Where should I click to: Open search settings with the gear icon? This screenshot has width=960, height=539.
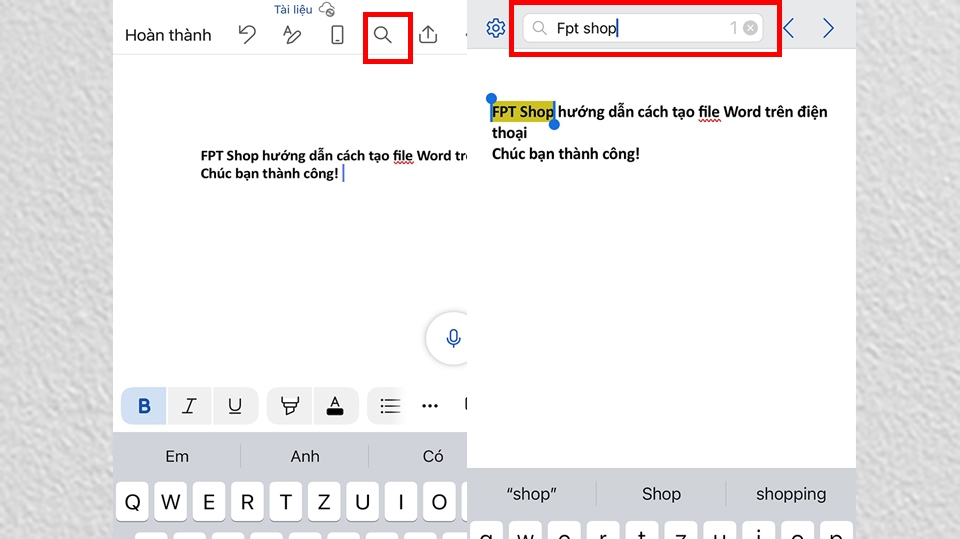[495, 28]
